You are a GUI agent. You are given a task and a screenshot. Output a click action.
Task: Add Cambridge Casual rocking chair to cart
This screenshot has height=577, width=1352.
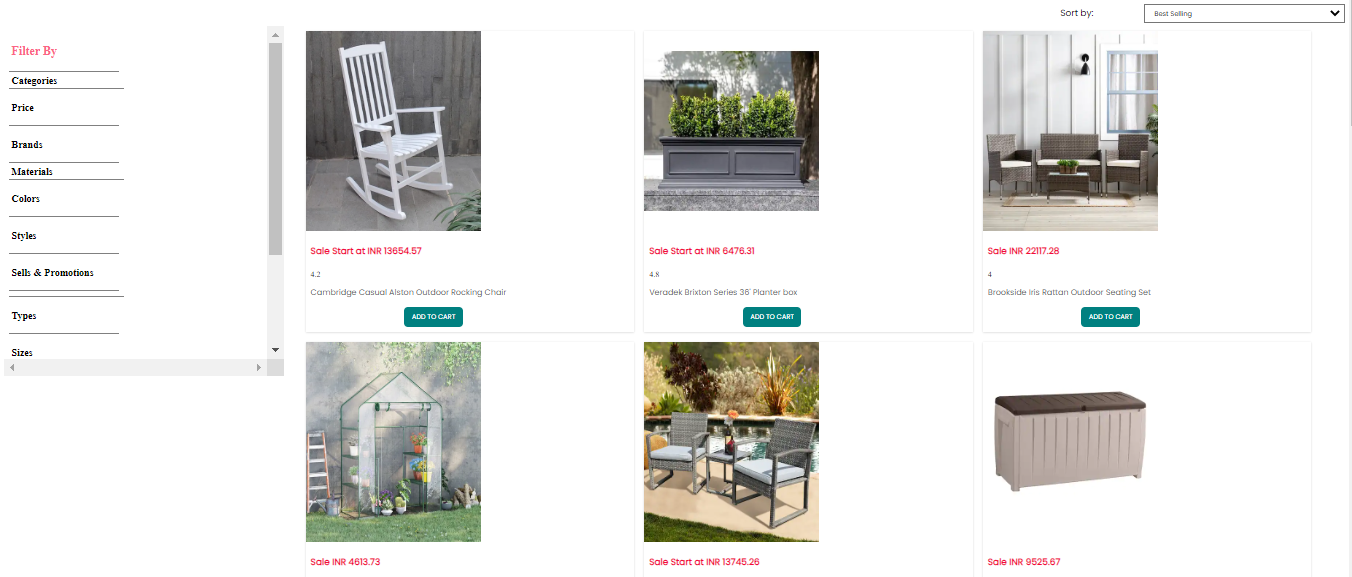433,317
